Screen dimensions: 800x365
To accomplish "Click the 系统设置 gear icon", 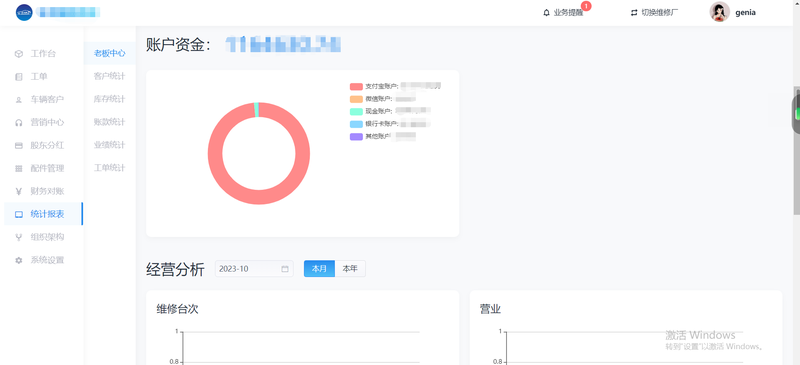I will tap(19, 260).
